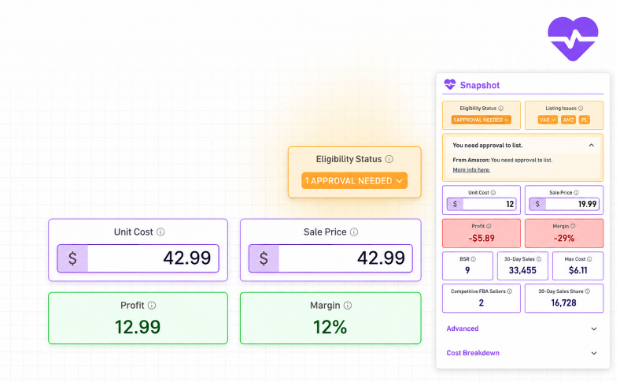617x382 pixels.
Task: Click the large Unit Cost 42.99 field
Action: (x=138, y=258)
